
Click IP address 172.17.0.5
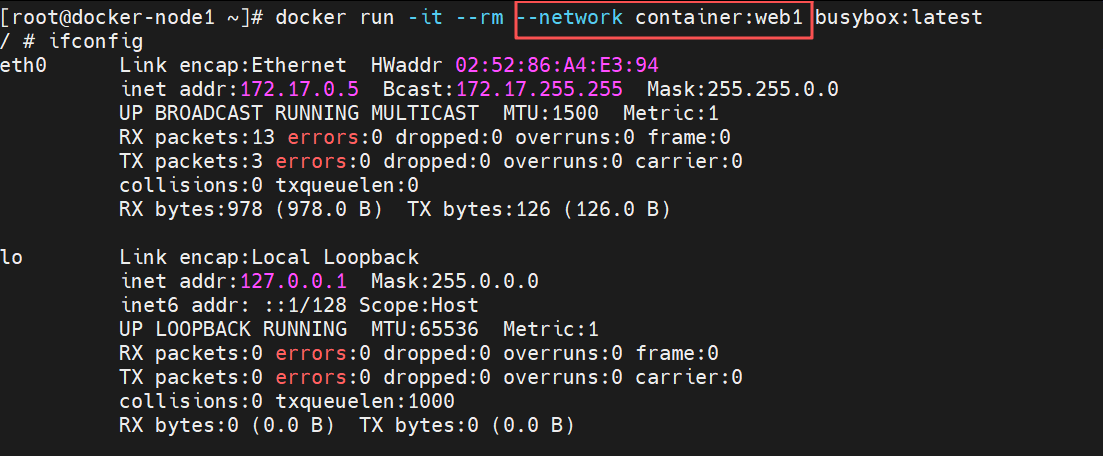300,89
